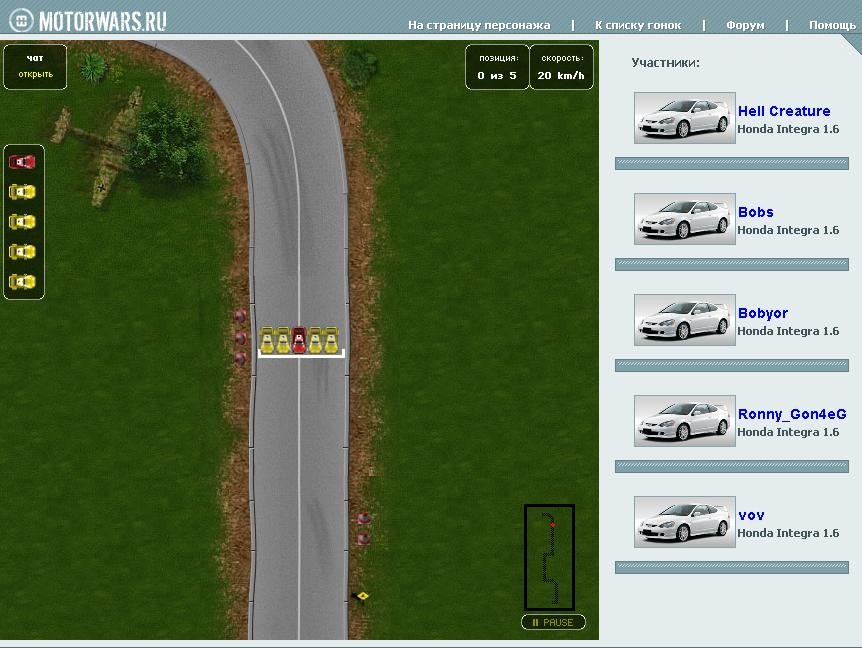Click the red car icon in the standings panel
The image size is (862, 648).
pos(23,162)
